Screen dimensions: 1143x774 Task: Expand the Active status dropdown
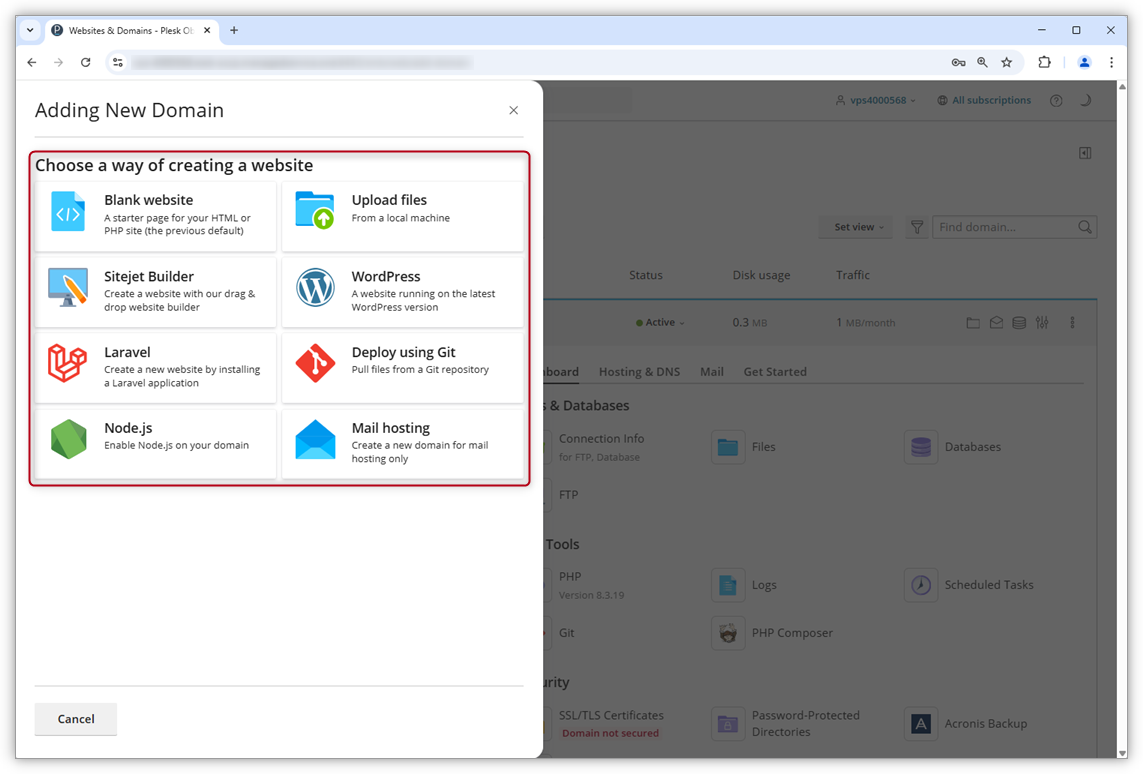pos(658,322)
